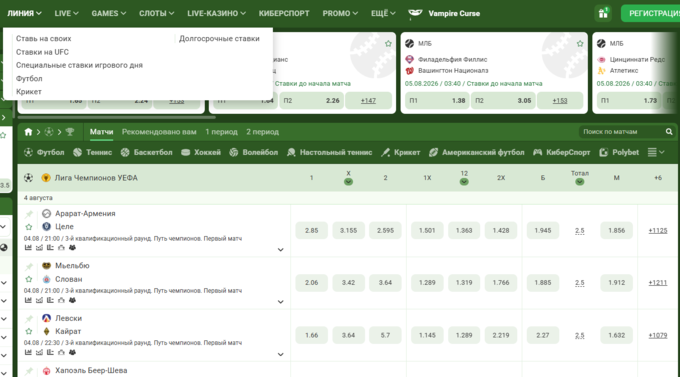Select the Крикет sport filter
Viewport: 680px width, 377px height.
click(401, 152)
